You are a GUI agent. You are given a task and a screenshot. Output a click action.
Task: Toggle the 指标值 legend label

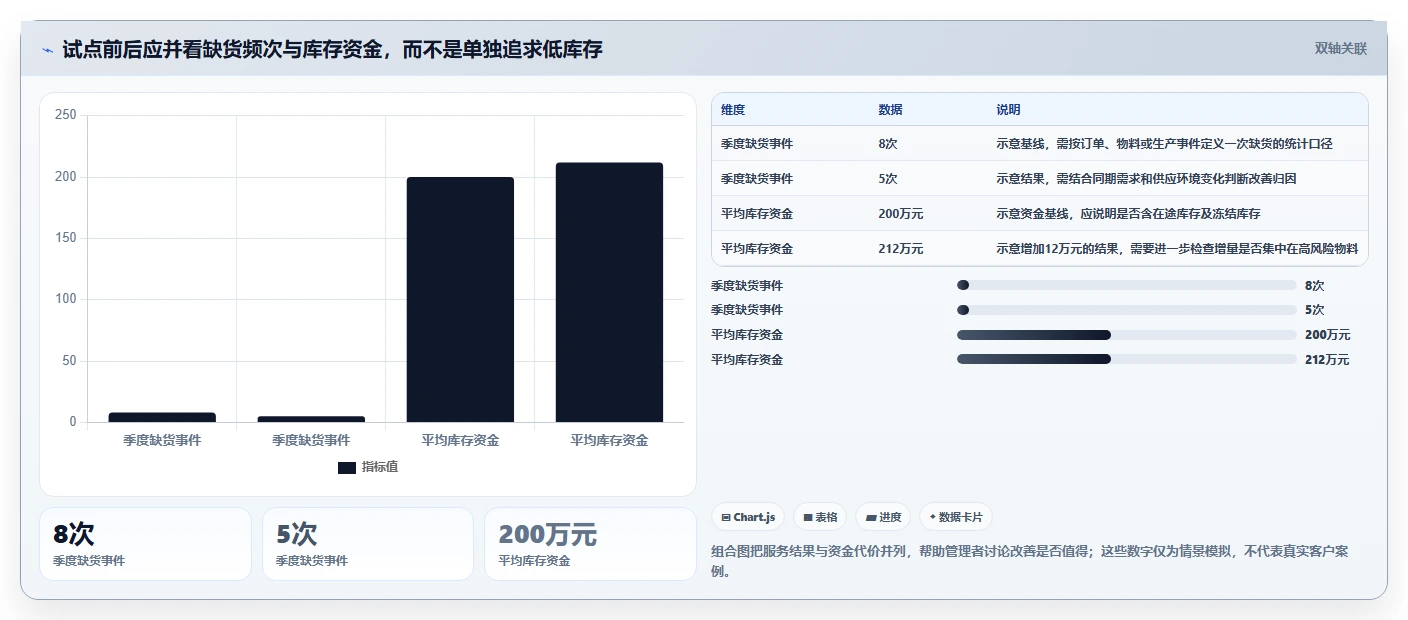380,467
